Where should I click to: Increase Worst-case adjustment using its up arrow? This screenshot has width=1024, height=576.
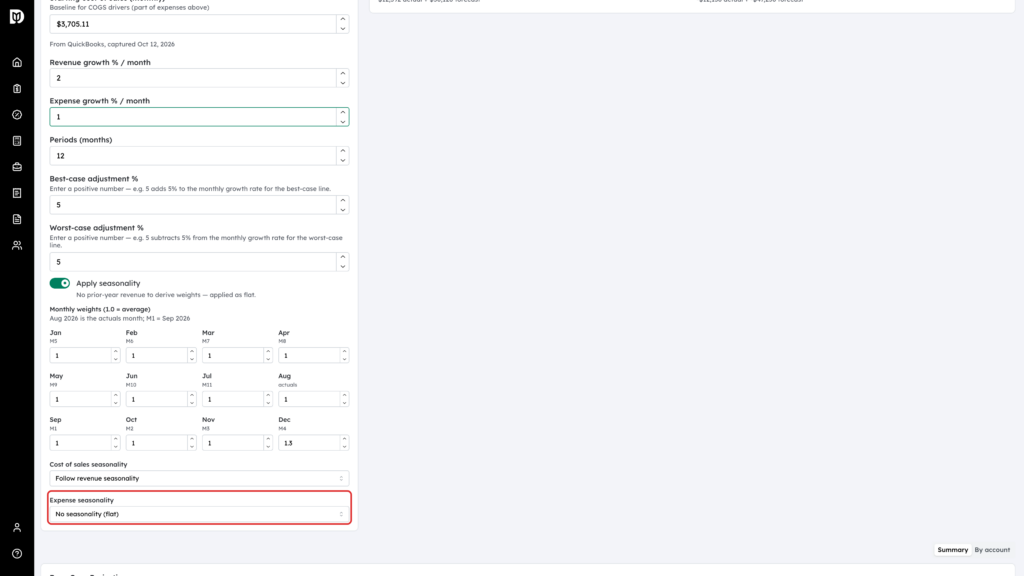[x=343, y=257]
